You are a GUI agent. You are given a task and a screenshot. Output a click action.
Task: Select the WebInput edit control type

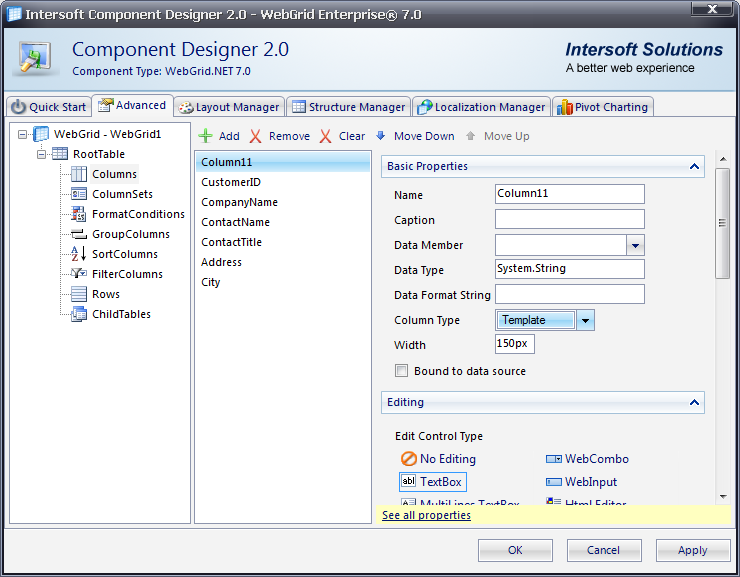pyautogui.click(x=554, y=482)
